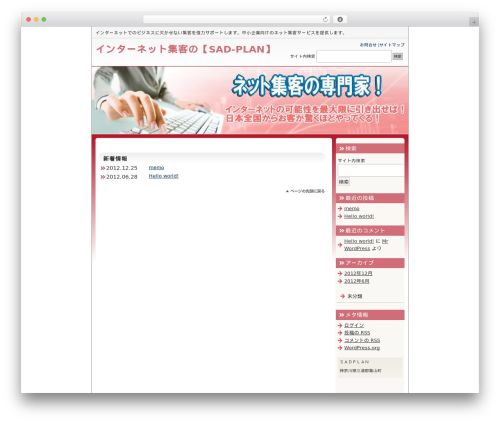The height and width of the screenshot is (423, 500).
Task: Click the 新着情報 section heading
Action: tap(115, 159)
